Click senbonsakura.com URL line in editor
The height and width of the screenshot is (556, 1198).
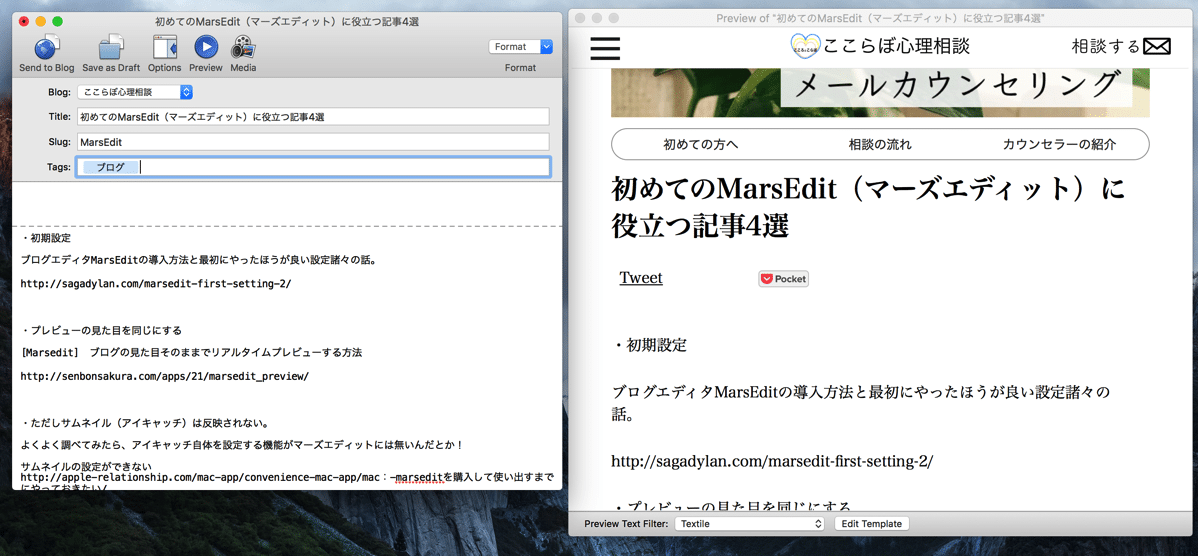[x=164, y=377]
